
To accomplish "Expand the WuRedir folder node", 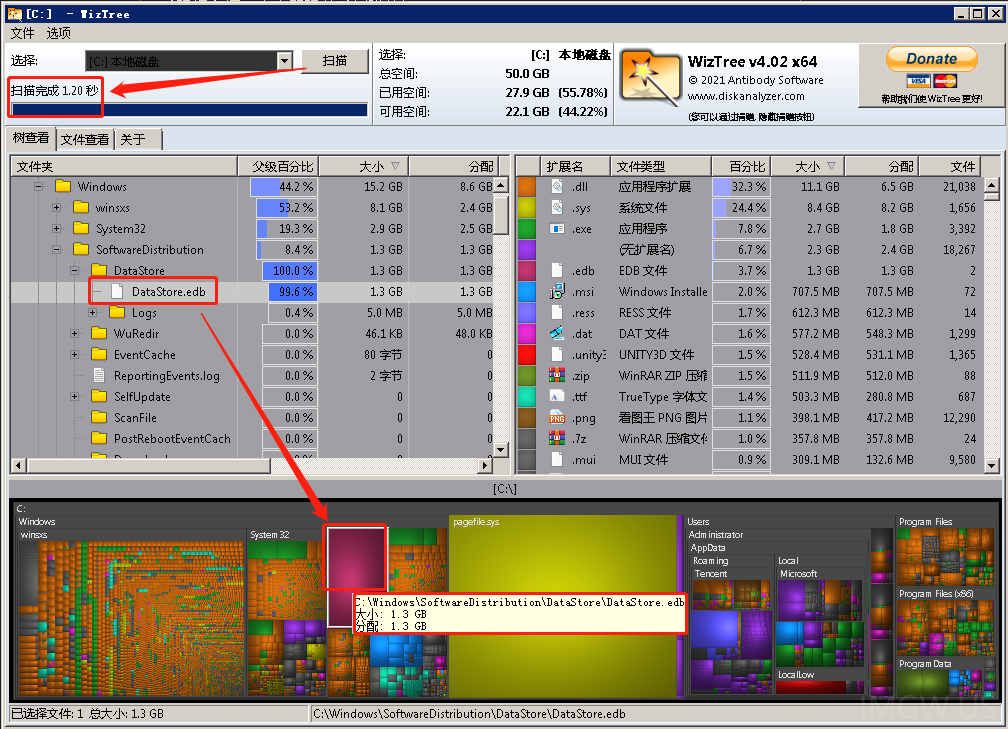I will [75, 334].
